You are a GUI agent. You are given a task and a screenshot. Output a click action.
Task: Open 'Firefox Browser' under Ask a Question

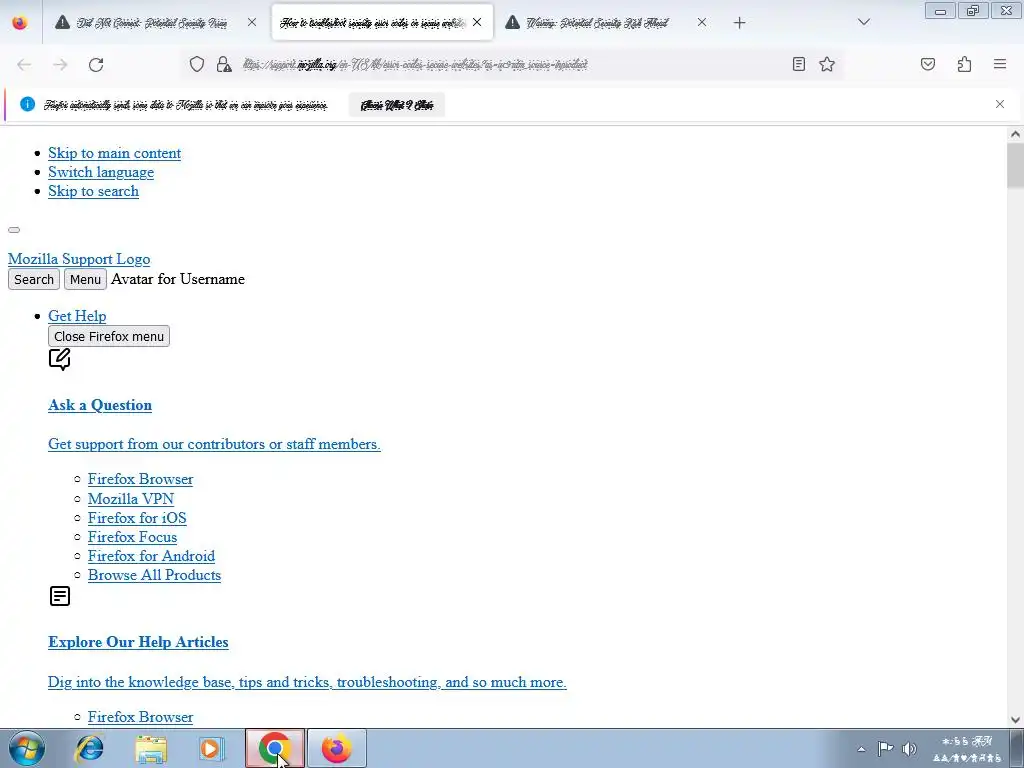140,479
